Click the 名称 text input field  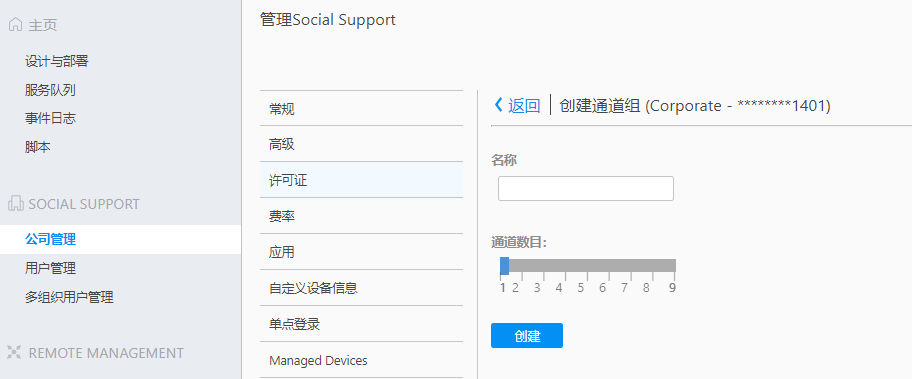586,188
